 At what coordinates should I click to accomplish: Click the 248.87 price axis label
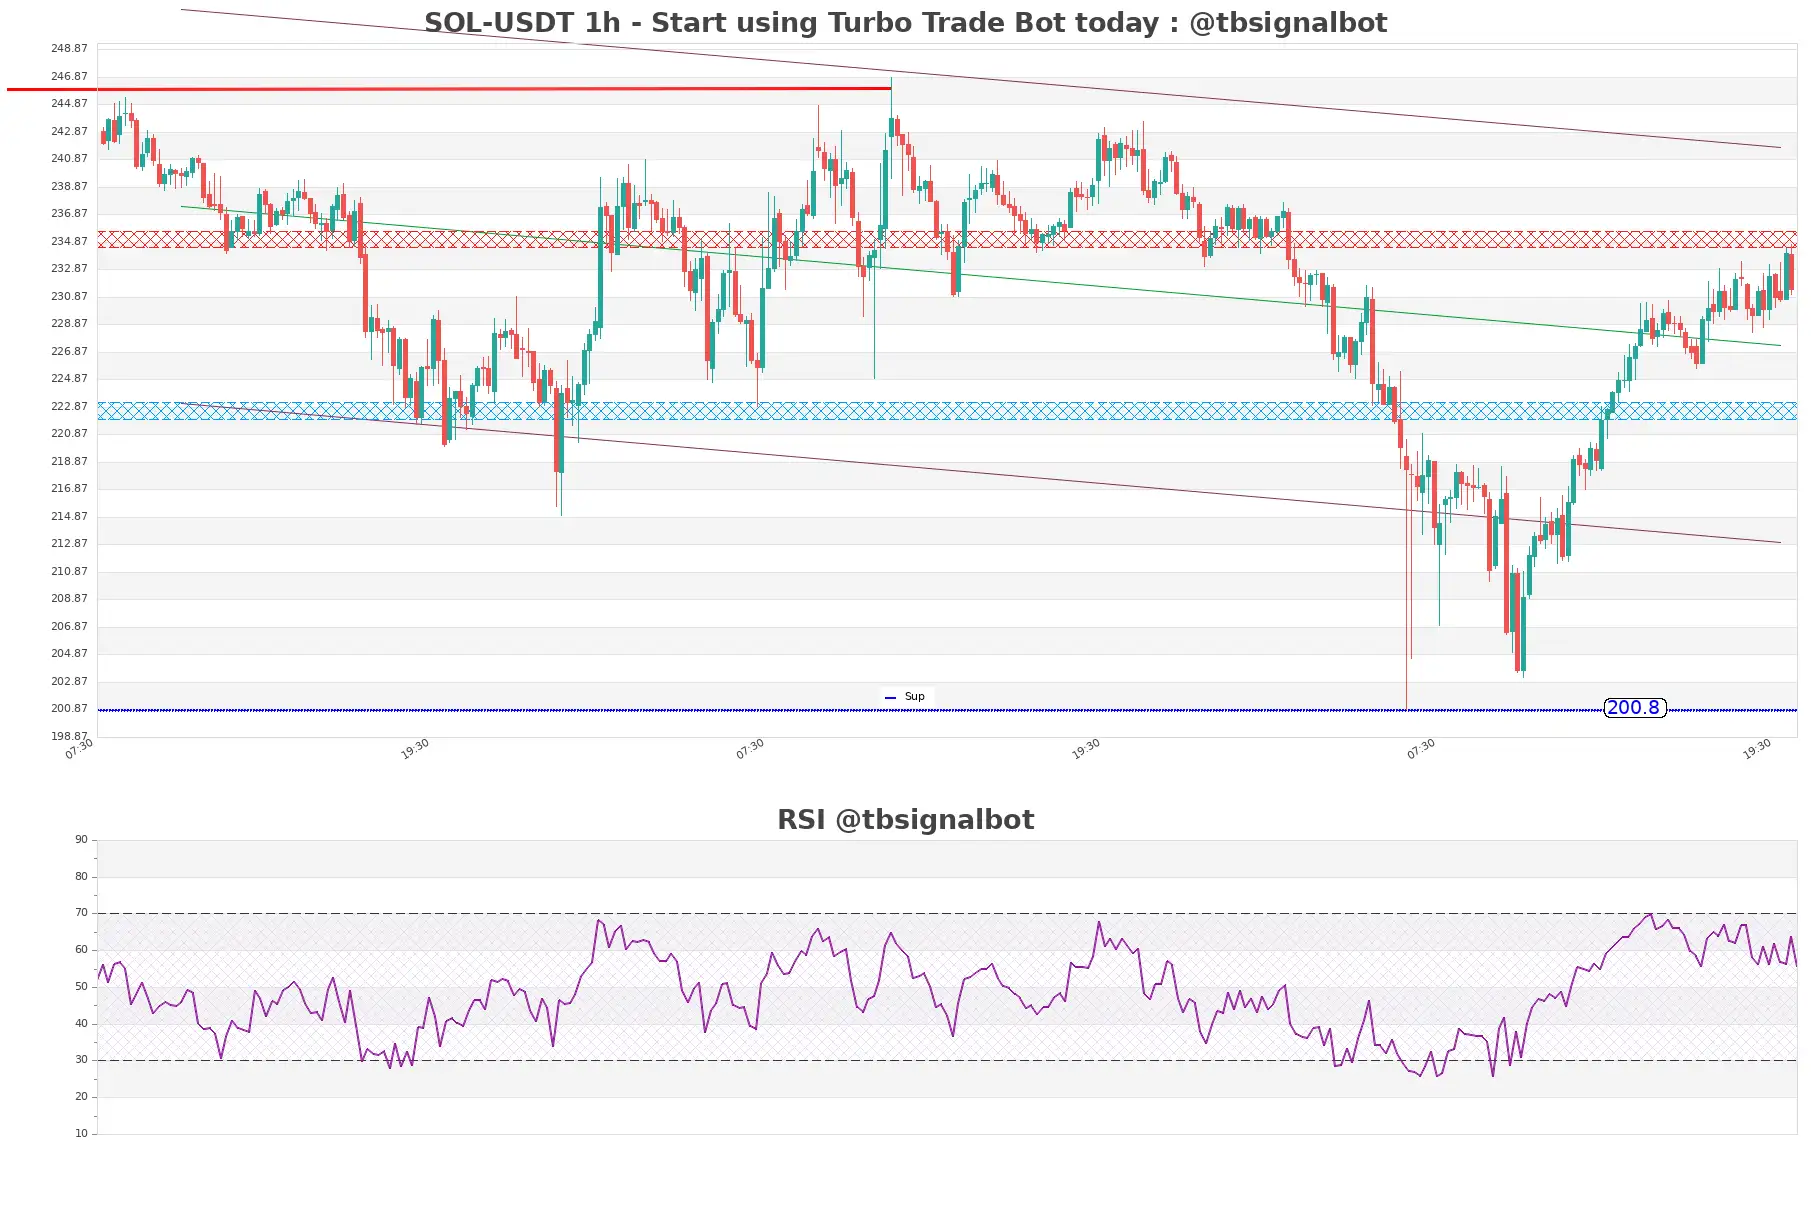(69, 48)
